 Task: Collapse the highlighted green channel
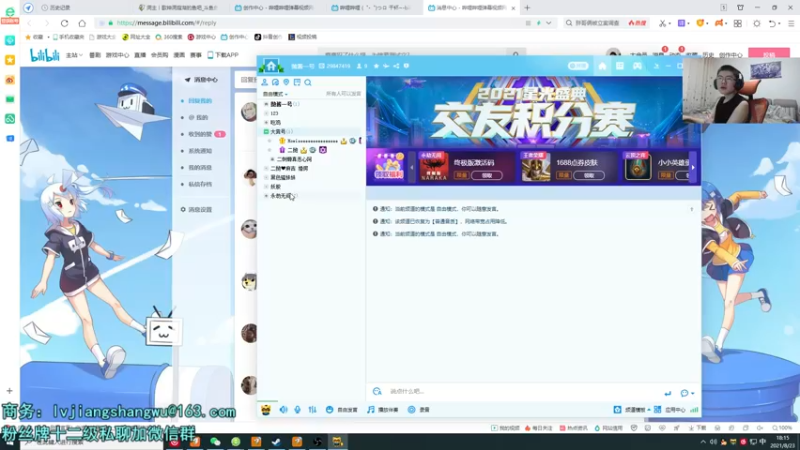tap(266, 132)
